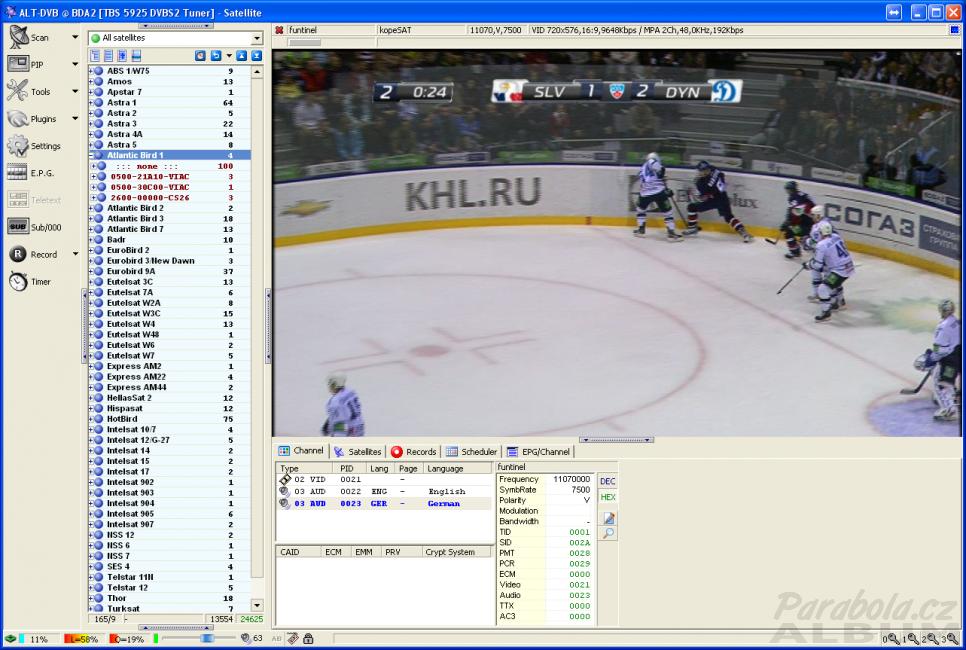Switch PID display to HEX

(607, 497)
